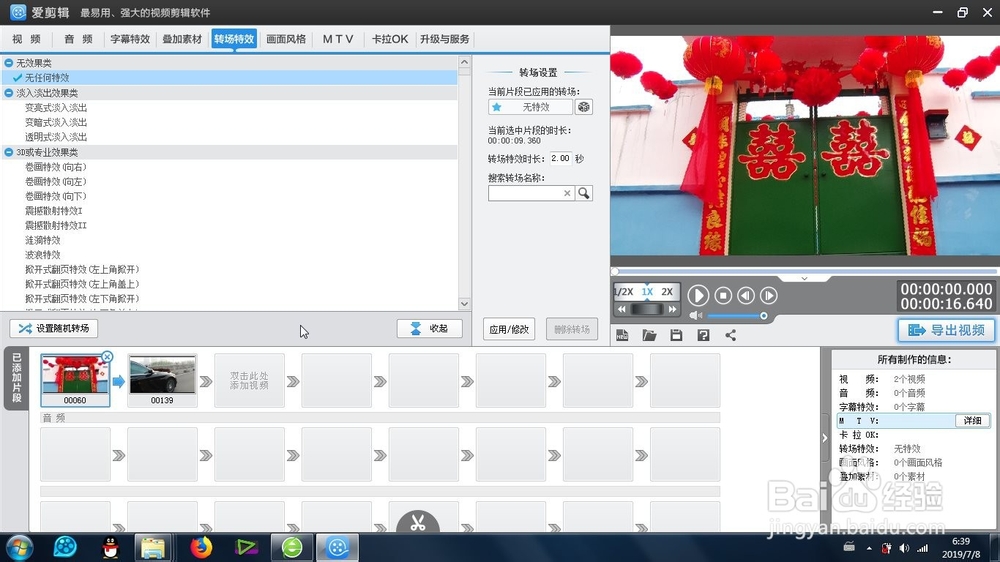Play the preview video
The height and width of the screenshot is (562, 1000).
tap(698, 295)
